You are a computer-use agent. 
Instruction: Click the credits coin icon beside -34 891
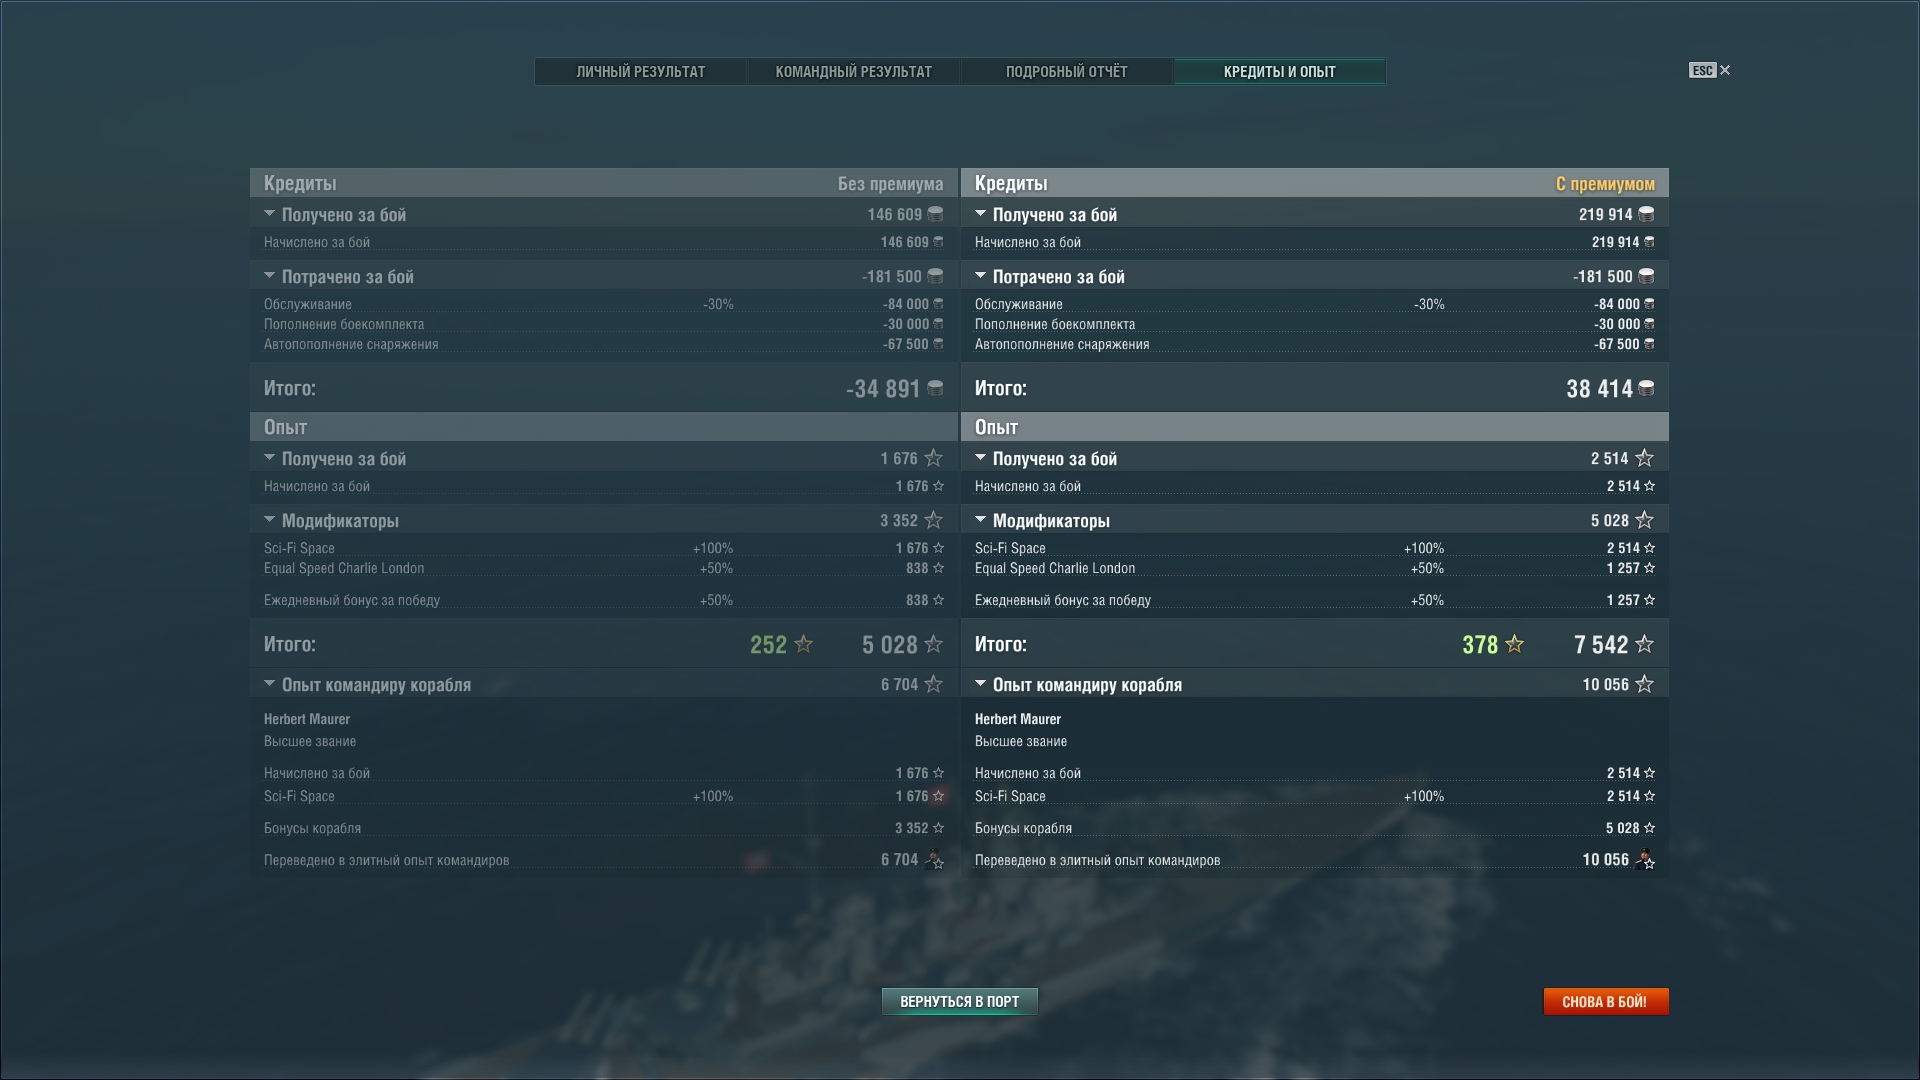(x=935, y=388)
